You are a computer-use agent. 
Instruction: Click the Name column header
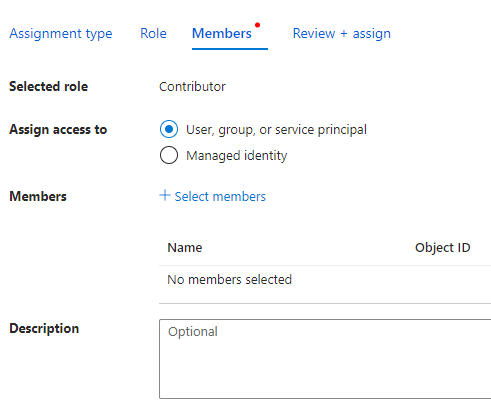pos(185,248)
